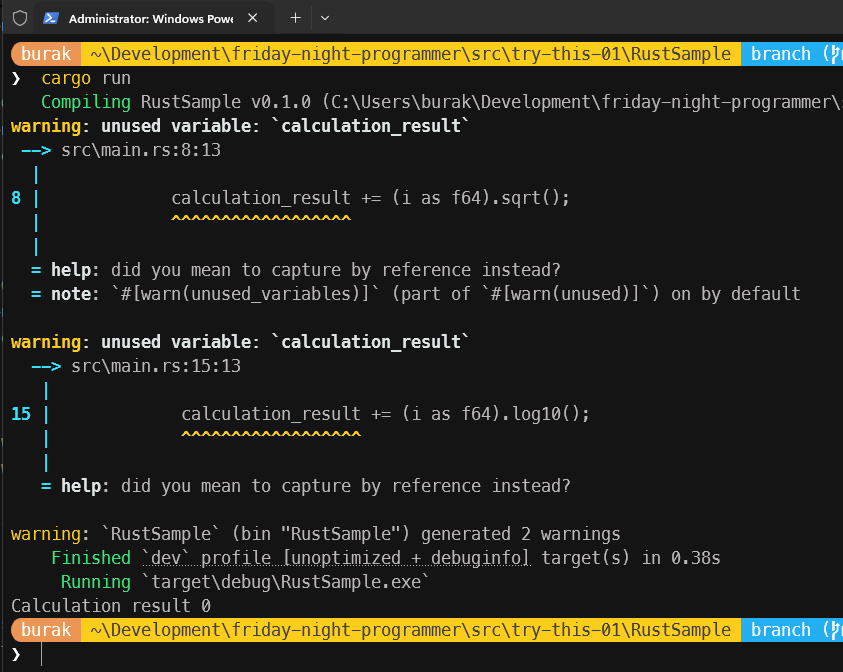
Task: Click the orange burak segment in the first prompt
Action: 45,54
